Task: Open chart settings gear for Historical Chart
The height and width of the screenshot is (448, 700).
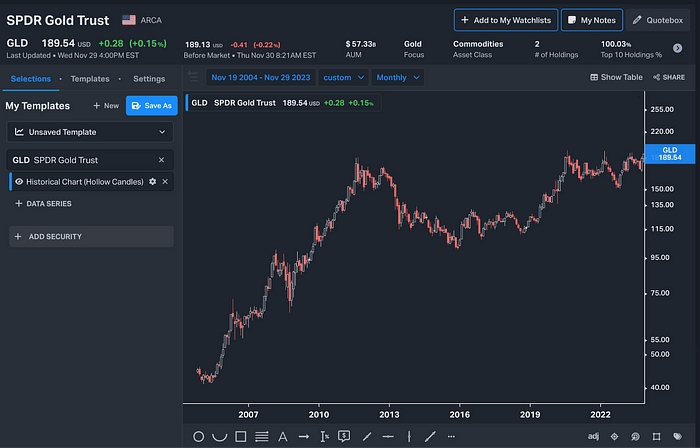Action: pyautogui.click(x=153, y=182)
